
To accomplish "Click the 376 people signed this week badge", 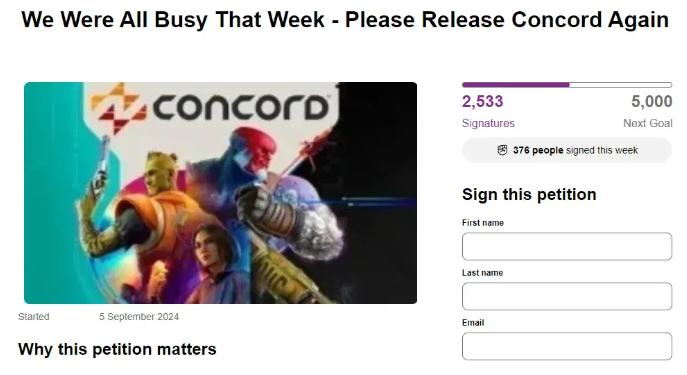I will coord(567,150).
